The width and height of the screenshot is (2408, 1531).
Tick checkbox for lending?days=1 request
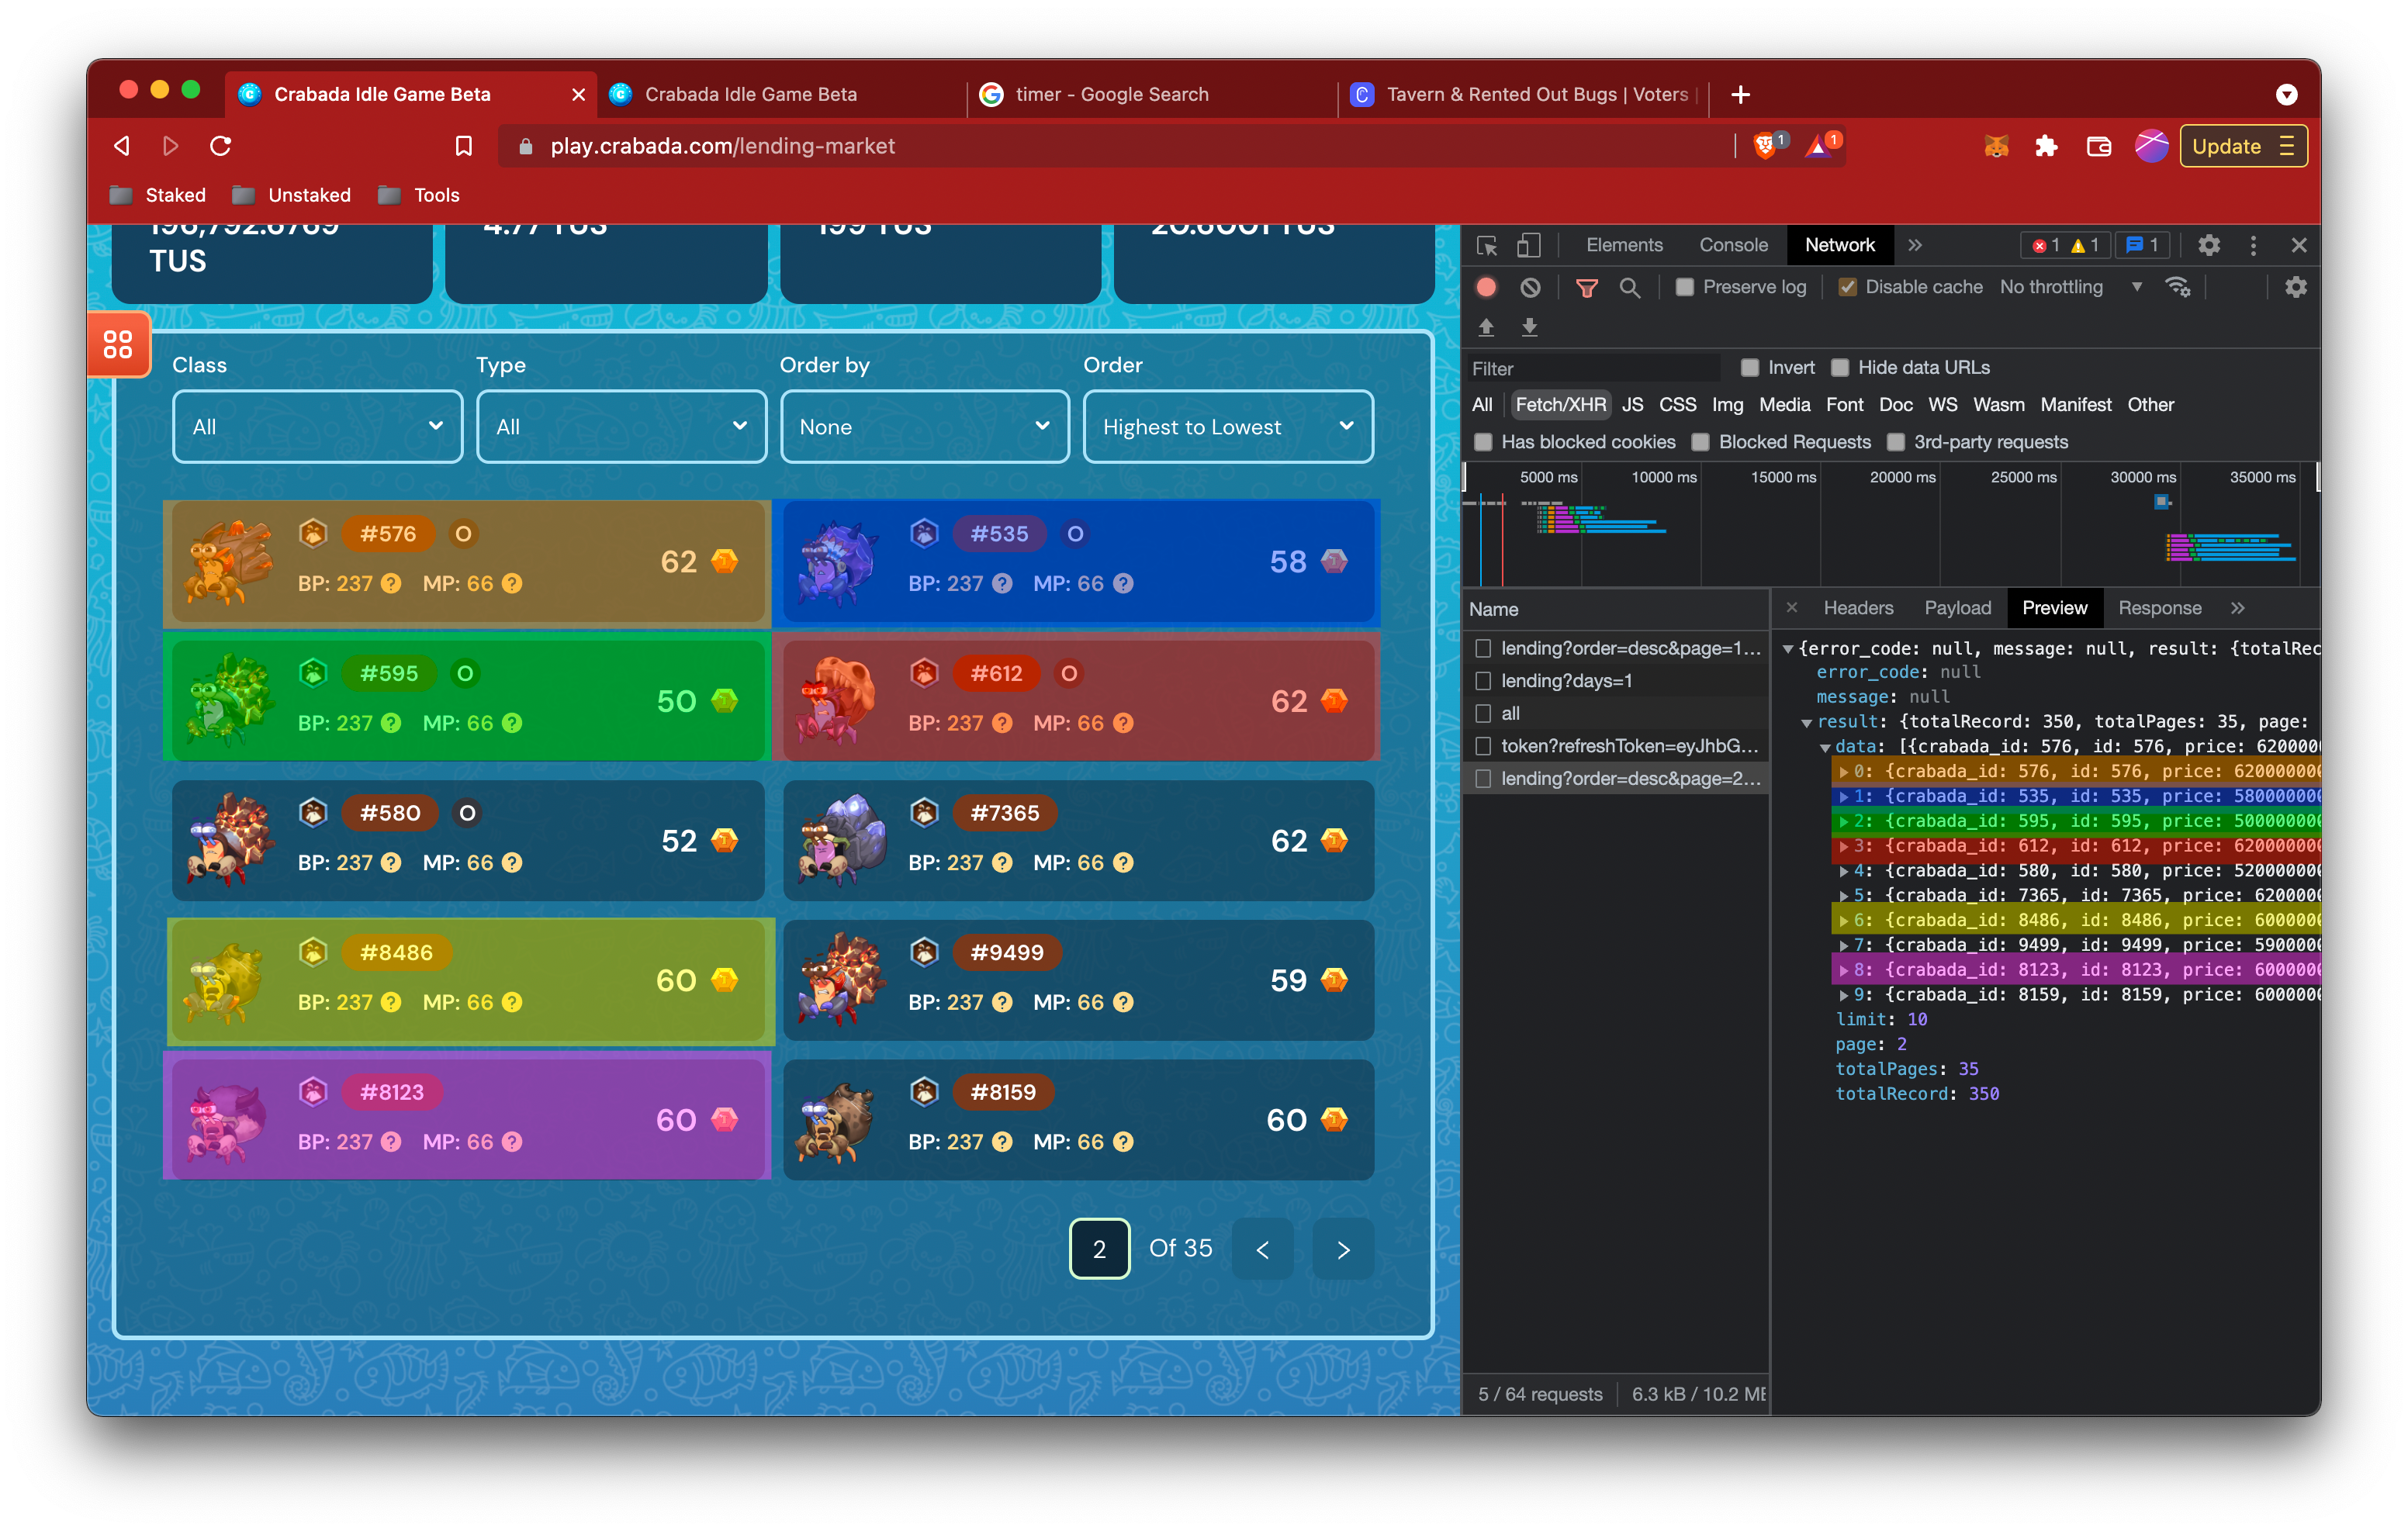click(x=1483, y=681)
